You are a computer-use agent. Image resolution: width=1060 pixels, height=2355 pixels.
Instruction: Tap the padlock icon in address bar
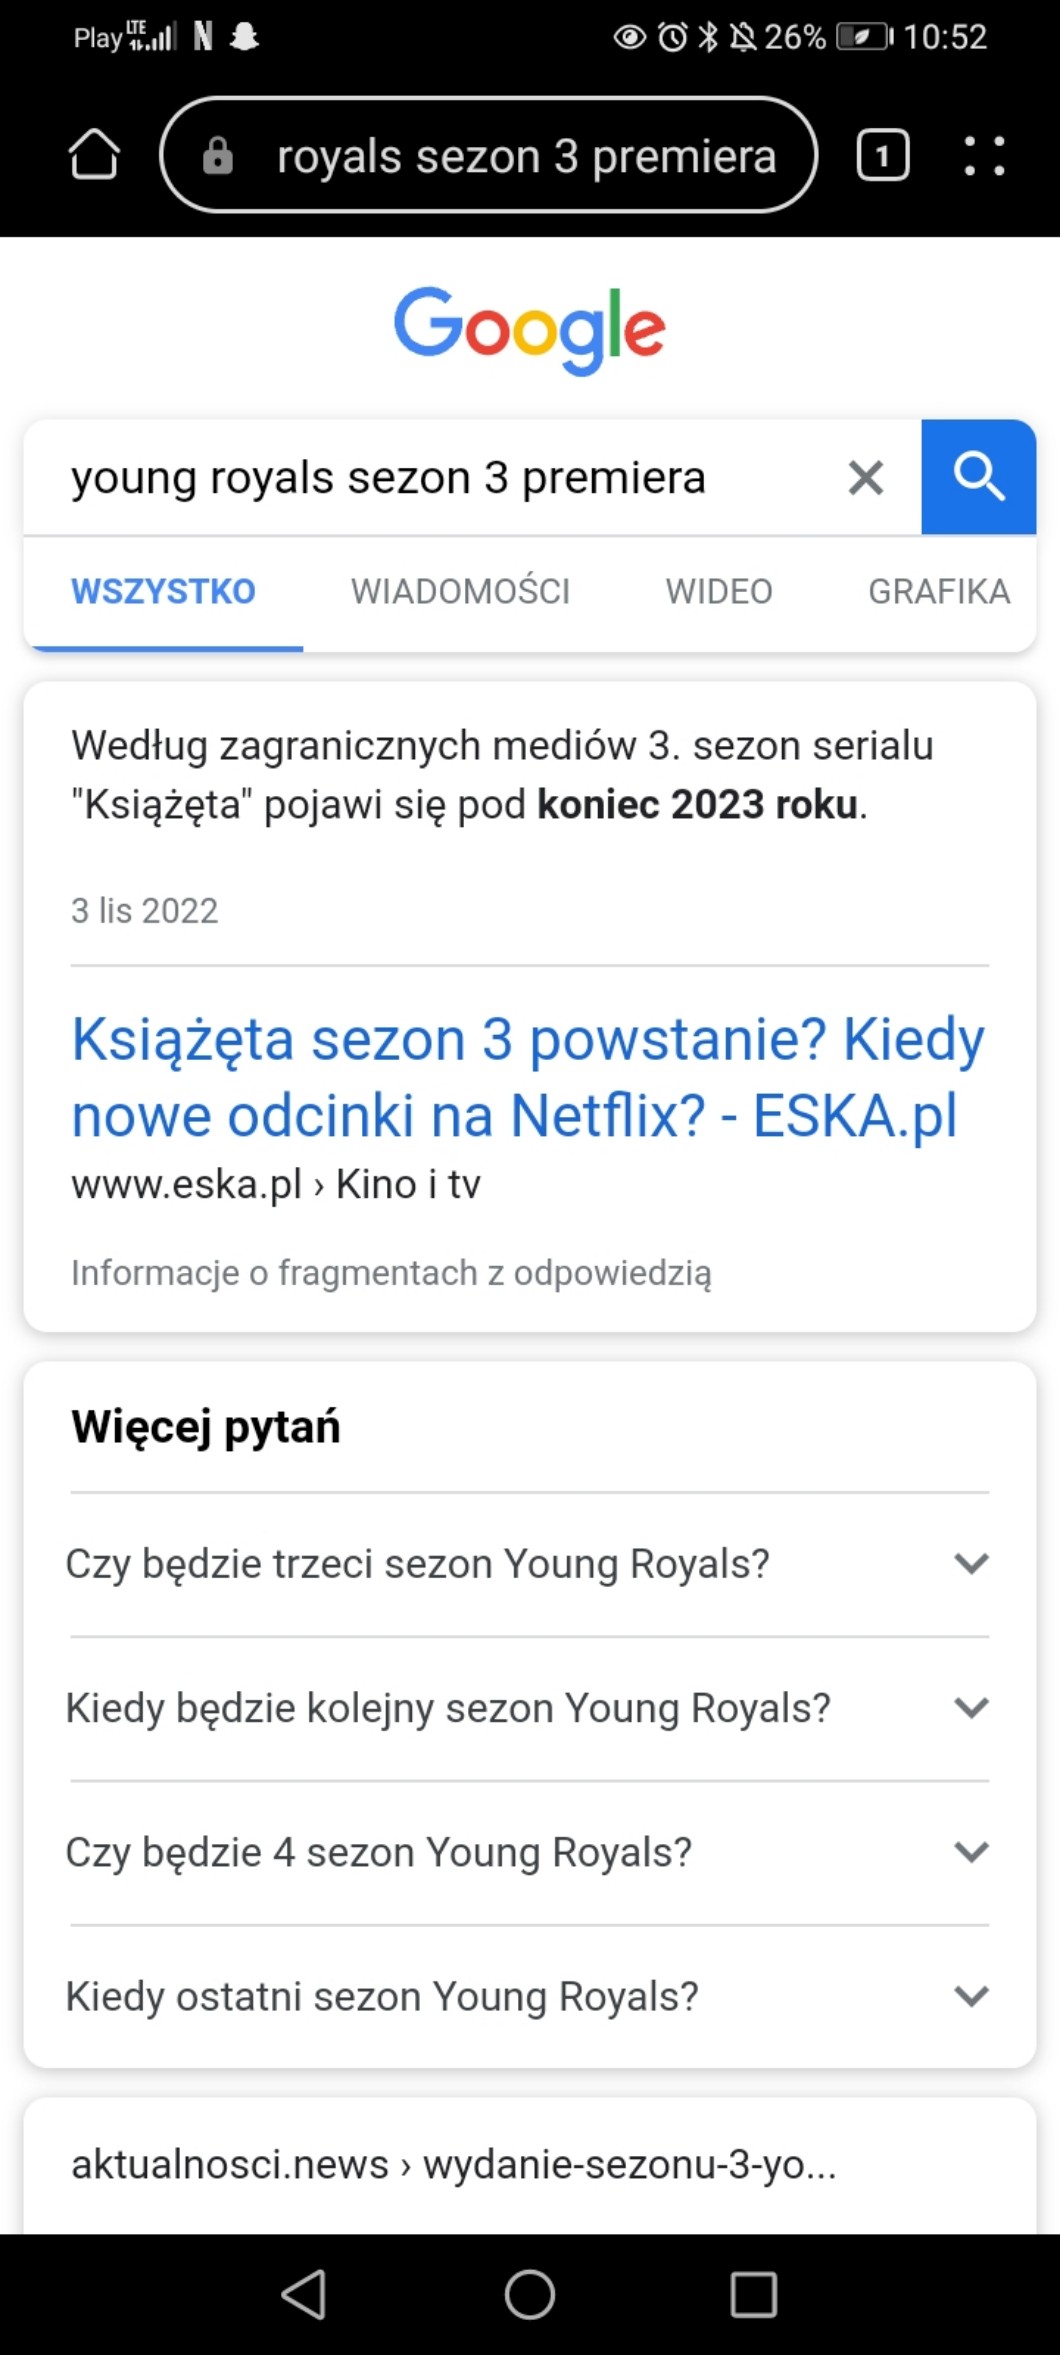pyautogui.click(x=218, y=156)
